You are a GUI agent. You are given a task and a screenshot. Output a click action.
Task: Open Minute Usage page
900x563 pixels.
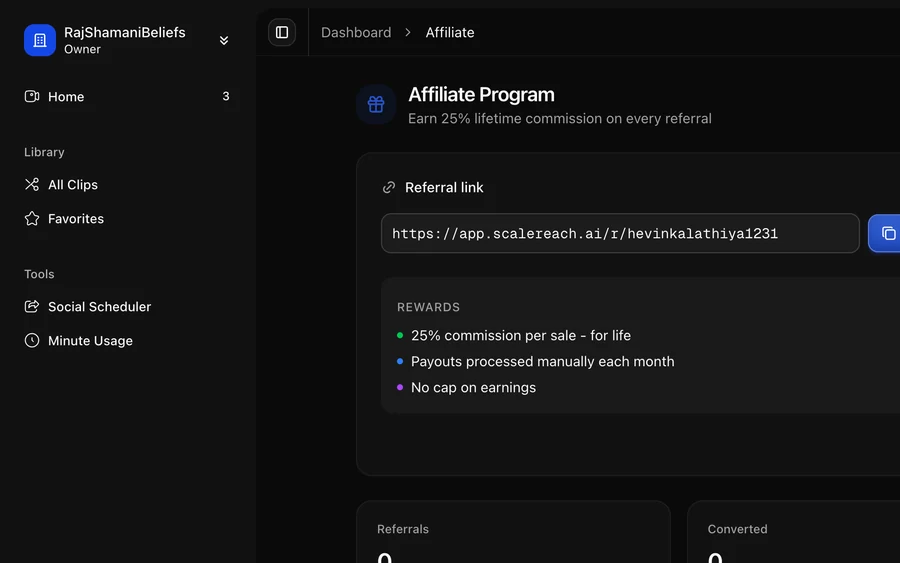click(127, 340)
